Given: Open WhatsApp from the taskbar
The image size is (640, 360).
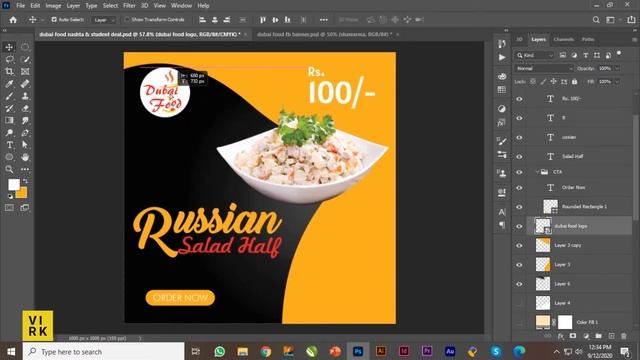Looking at the screenshot, I should pos(220,351).
